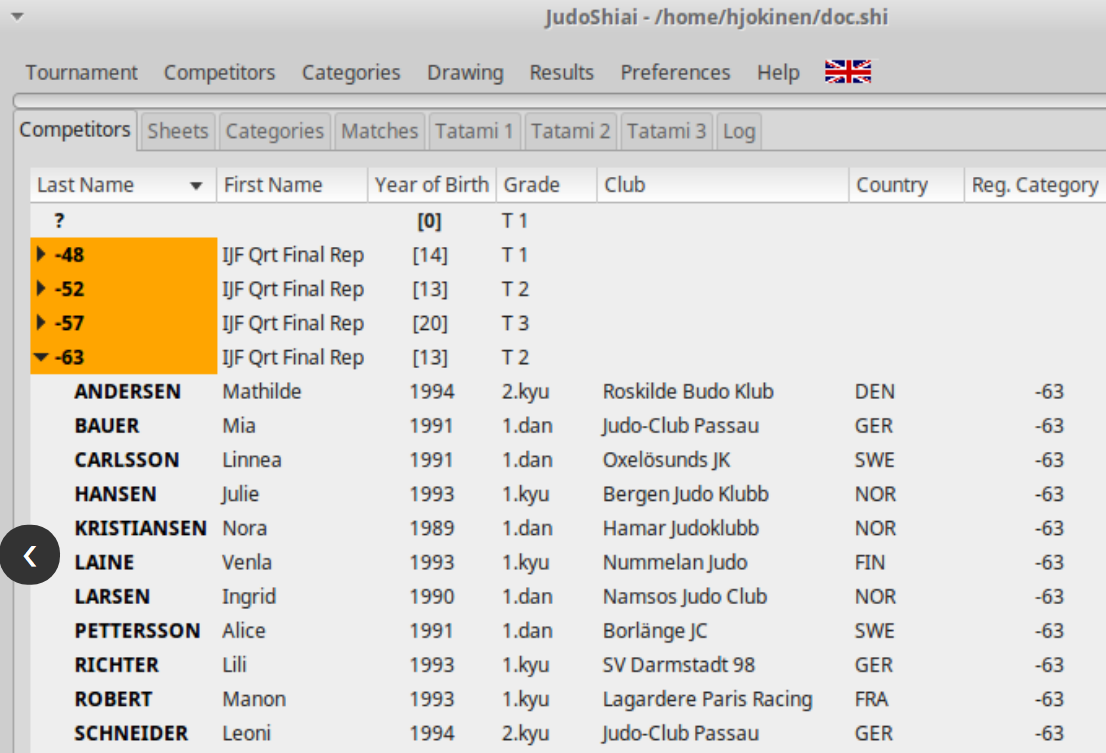Switch language via the UK flag icon
The image size is (1106, 753).
[847, 71]
